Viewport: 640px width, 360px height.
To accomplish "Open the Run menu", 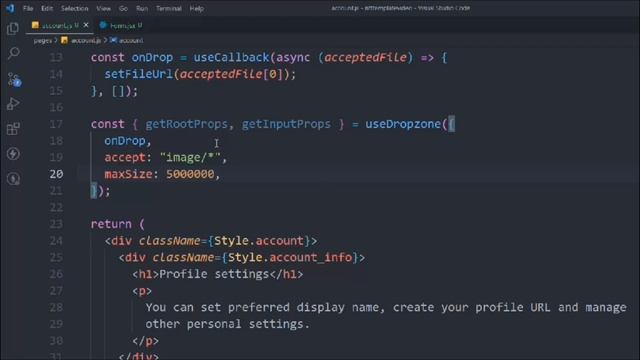I will click(x=142, y=9).
